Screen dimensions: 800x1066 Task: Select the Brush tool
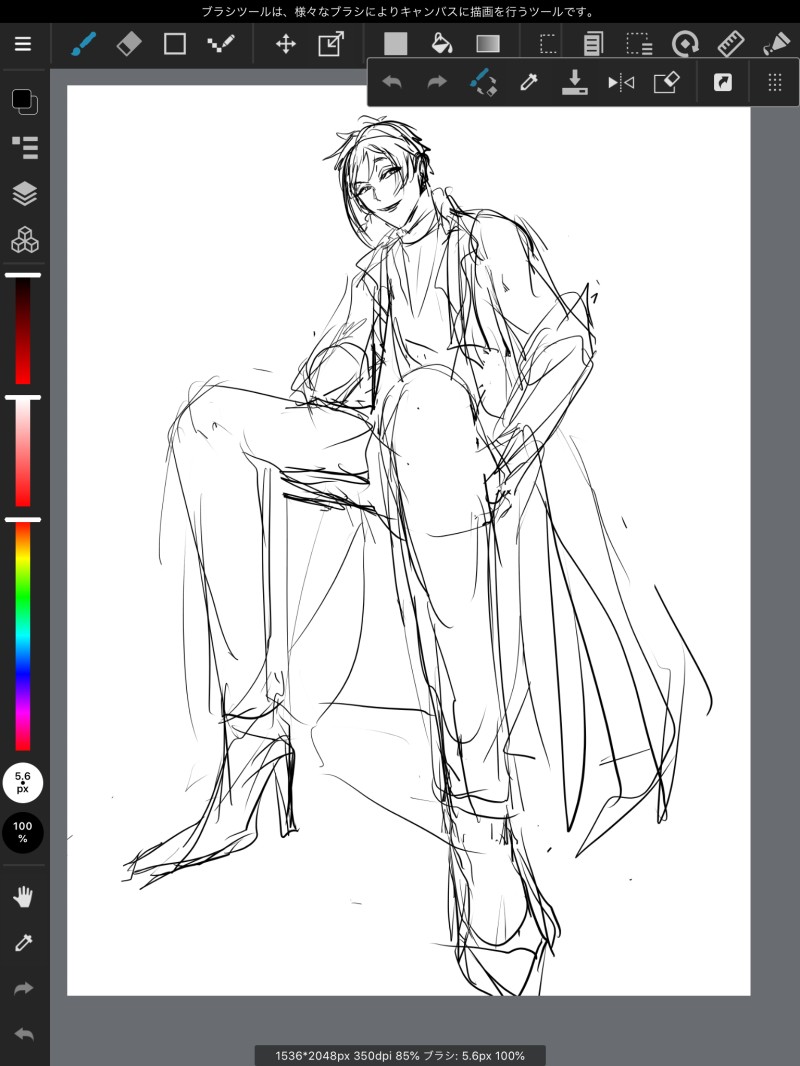[x=84, y=44]
